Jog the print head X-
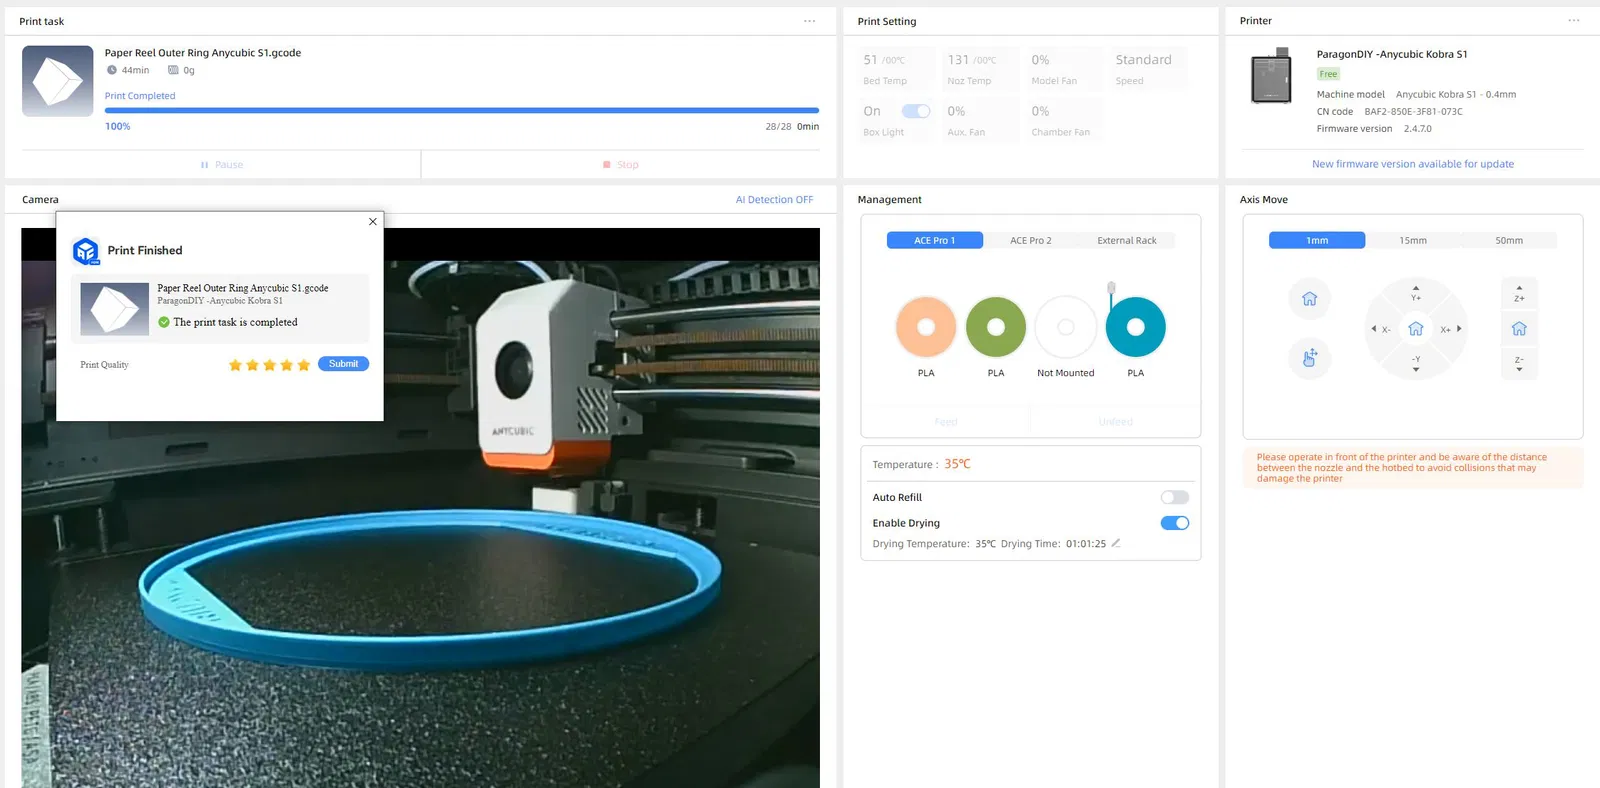The width and height of the screenshot is (1600, 788). [1381, 329]
